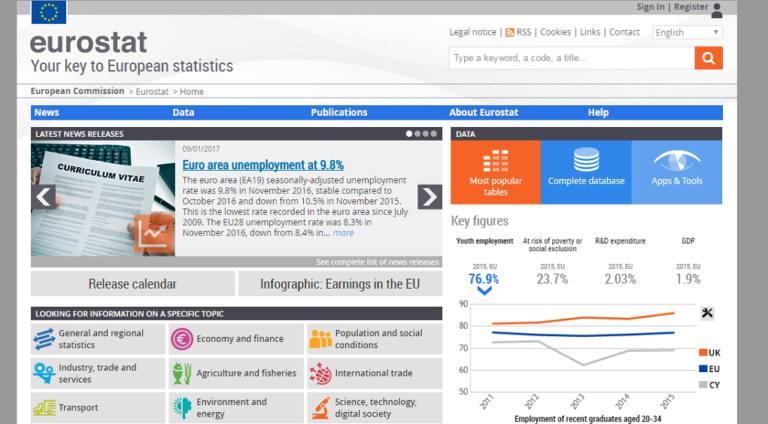Click Transport truck icon

tap(44, 407)
